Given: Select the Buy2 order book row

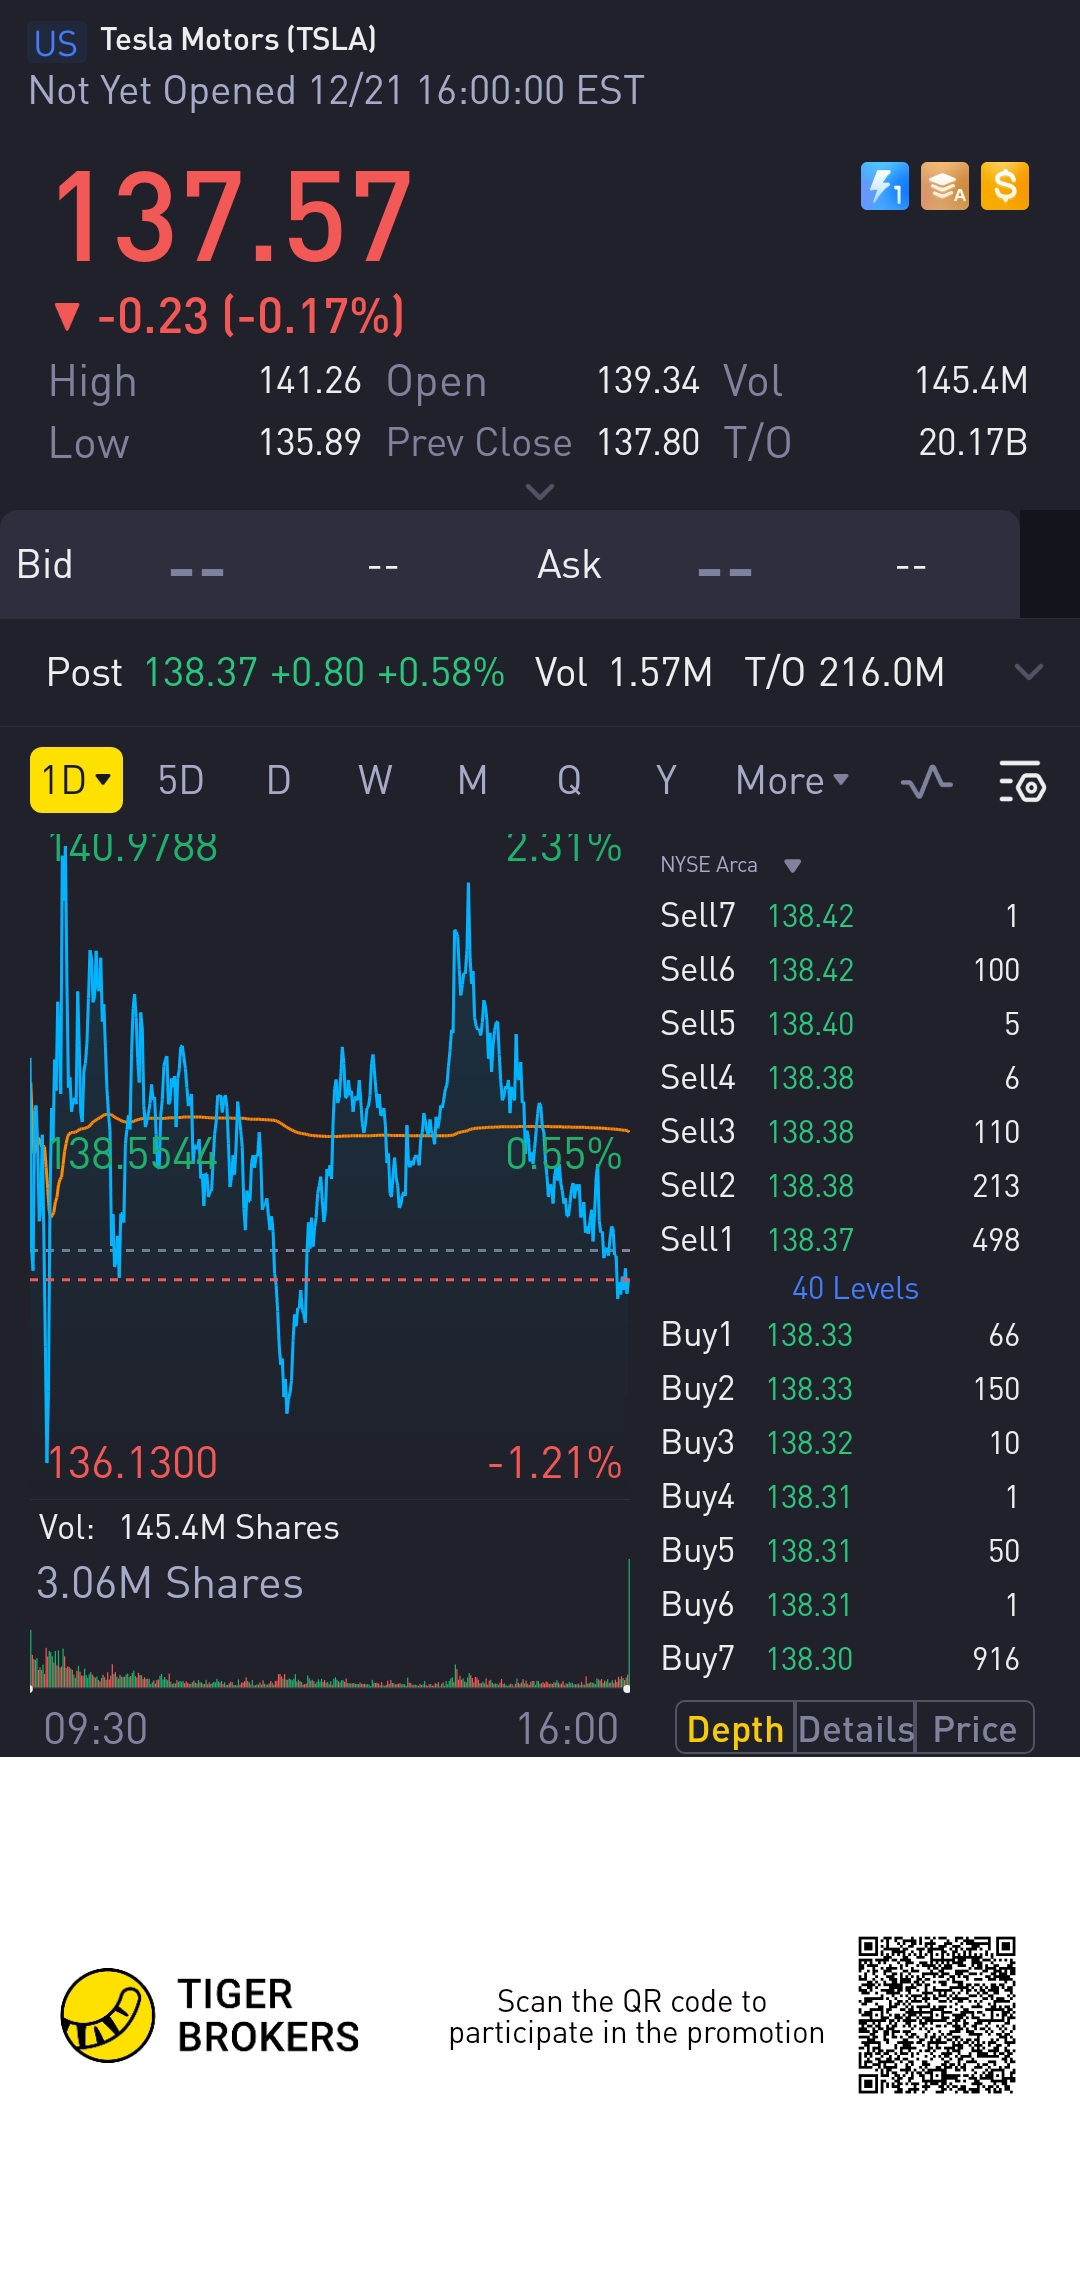Looking at the screenshot, I should pos(840,1389).
